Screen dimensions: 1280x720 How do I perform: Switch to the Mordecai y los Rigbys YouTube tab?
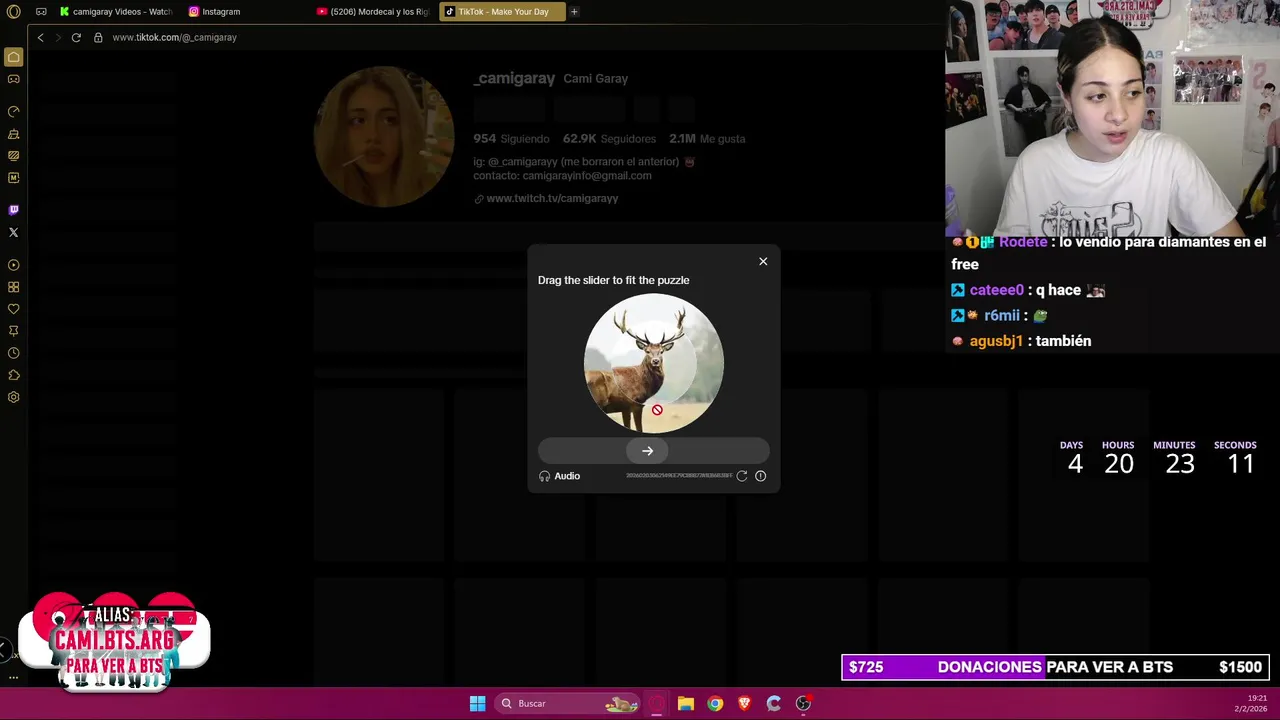tap(373, 12)
